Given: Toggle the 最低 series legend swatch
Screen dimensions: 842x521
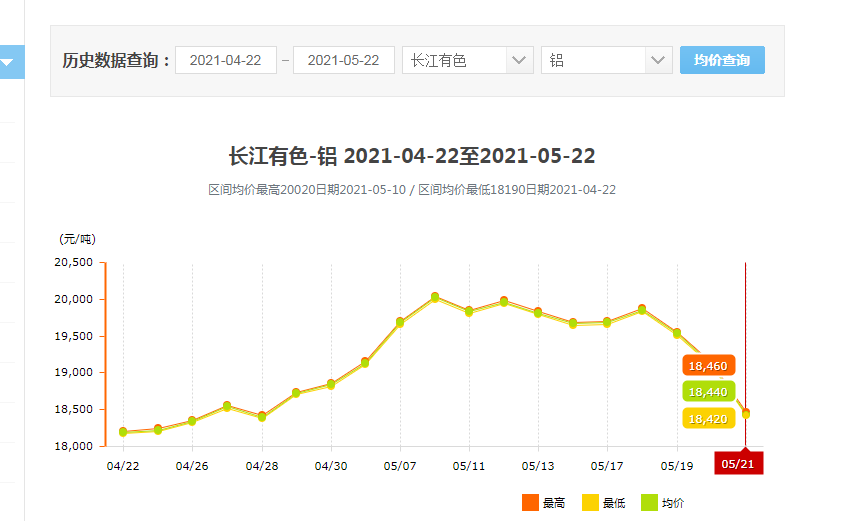Looking at the screenshot, I should 590,503.
